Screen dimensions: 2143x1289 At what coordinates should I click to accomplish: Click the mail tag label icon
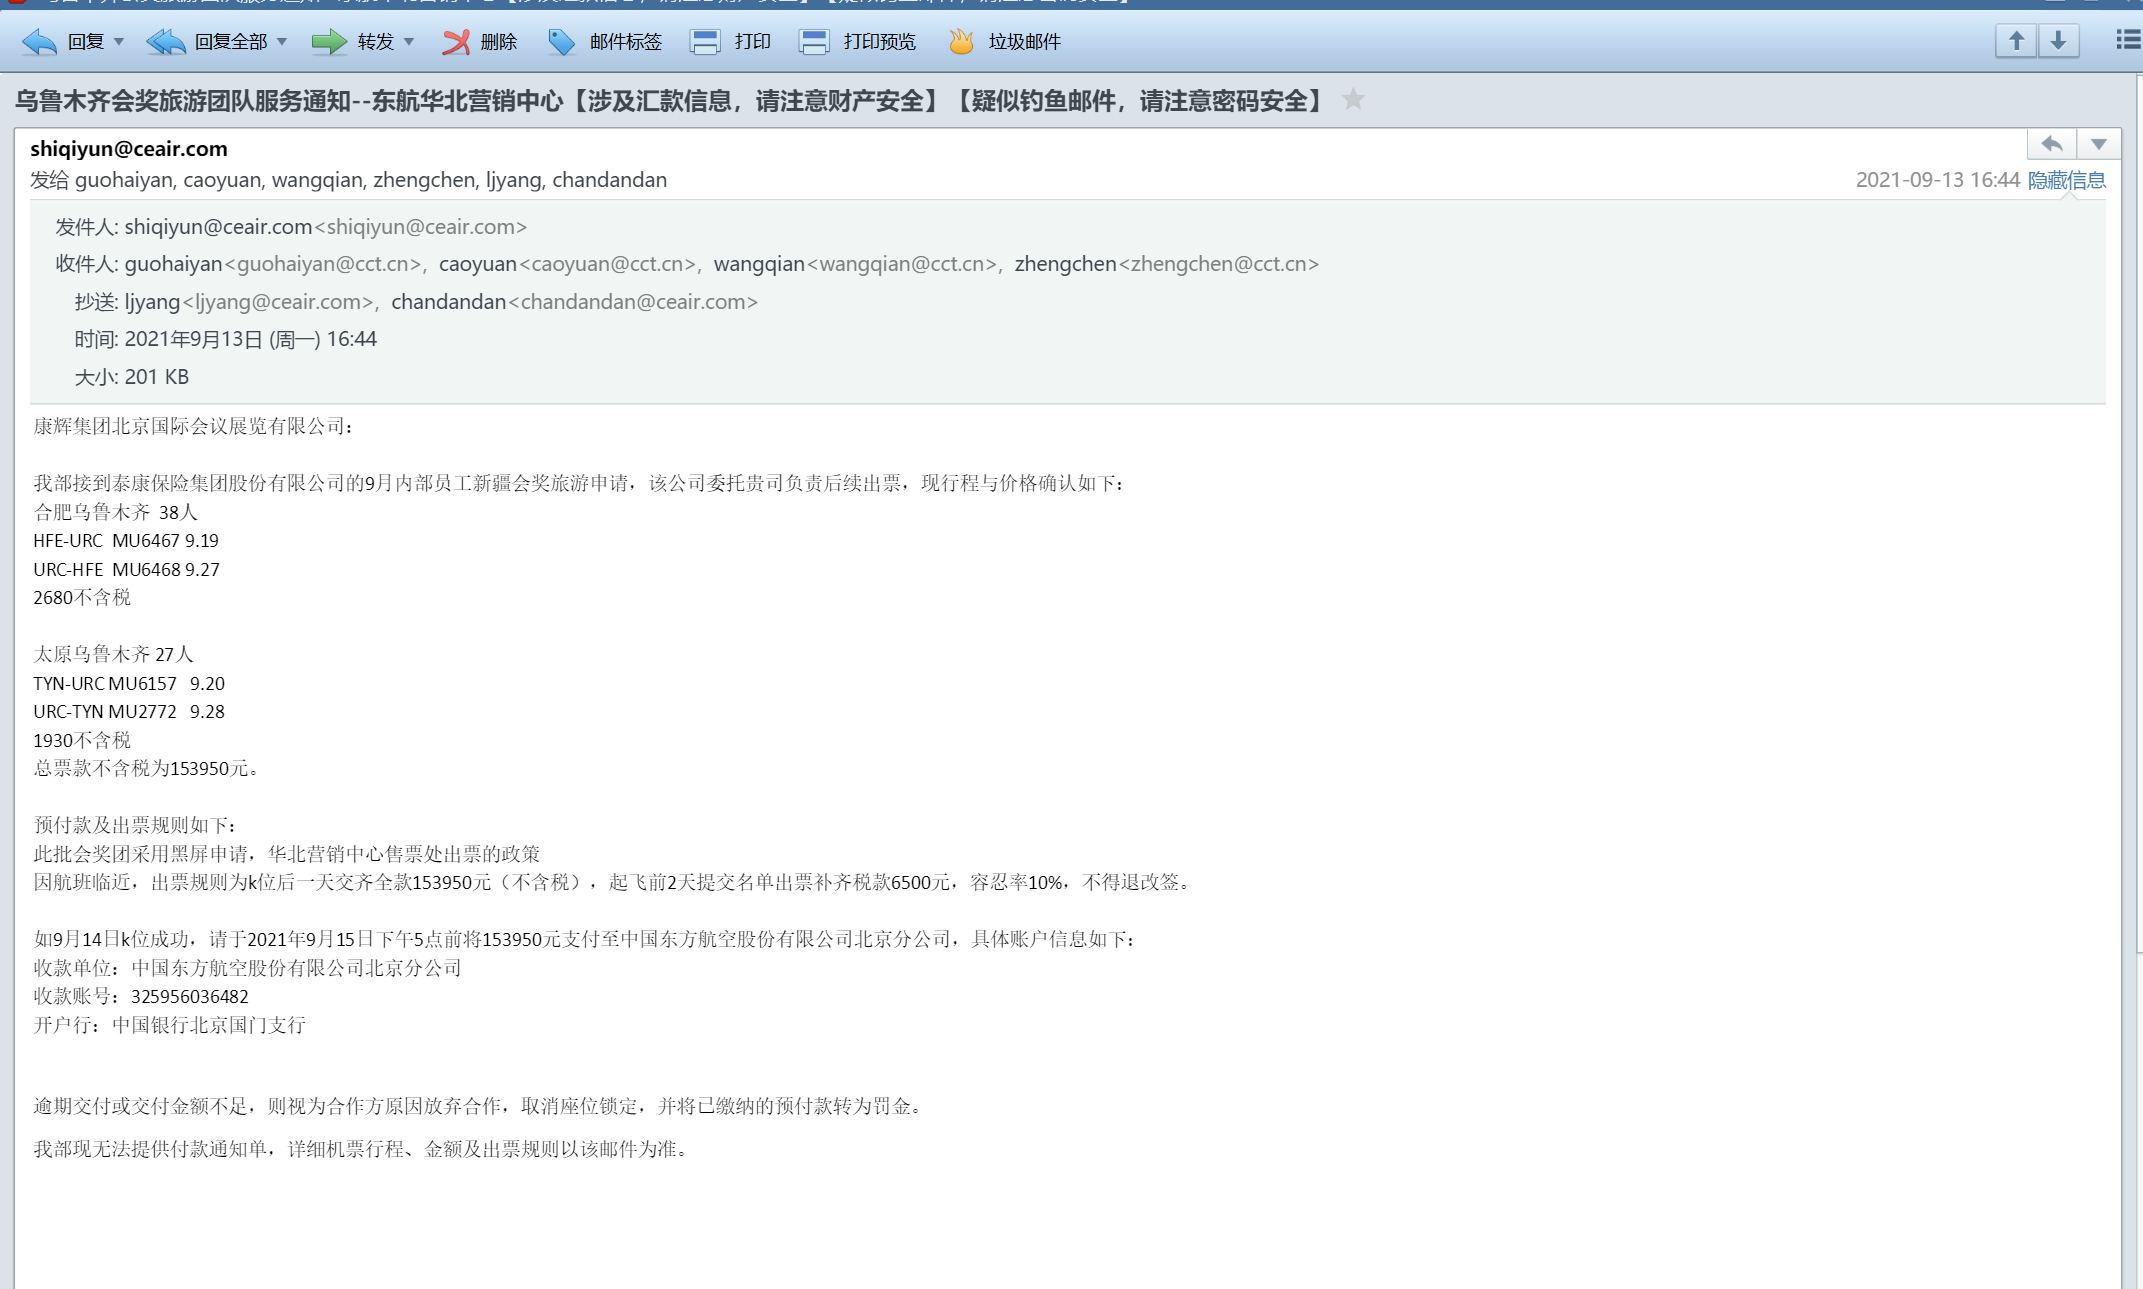[x=562, y=41]
